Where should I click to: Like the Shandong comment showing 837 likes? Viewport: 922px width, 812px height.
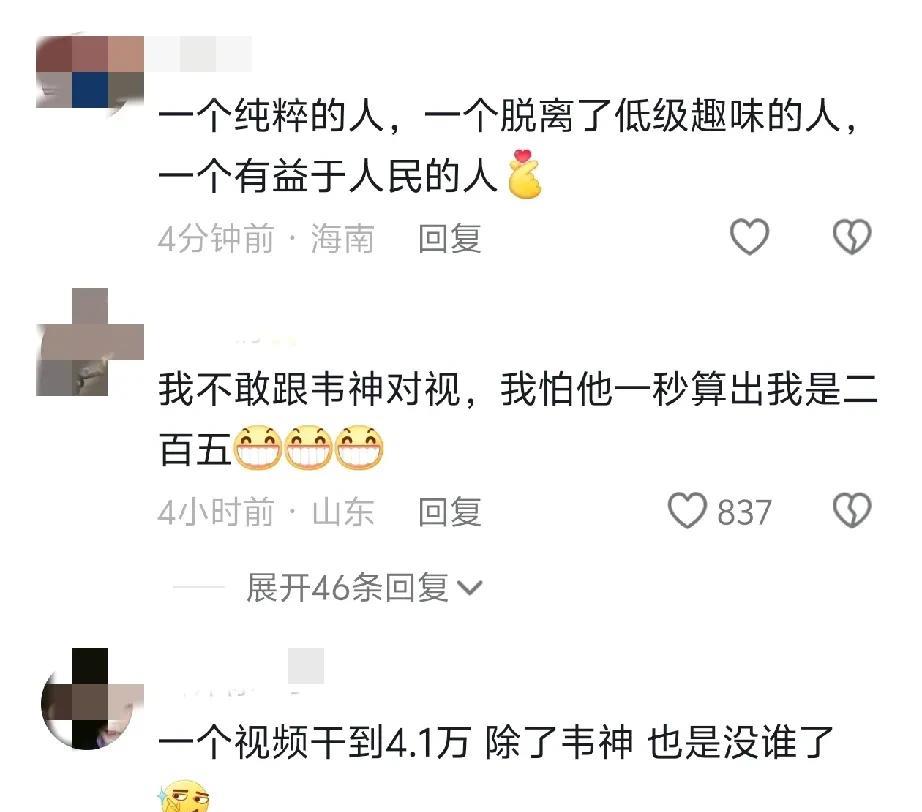[x=687, y=510]
